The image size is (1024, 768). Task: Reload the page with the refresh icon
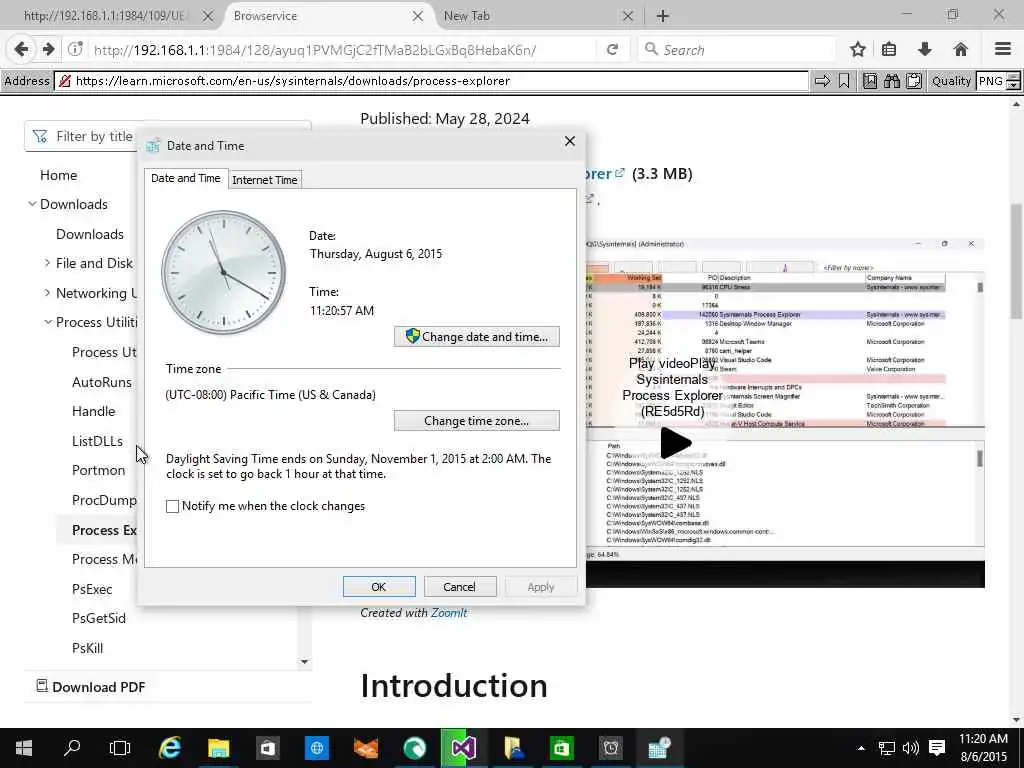(612, 50)
